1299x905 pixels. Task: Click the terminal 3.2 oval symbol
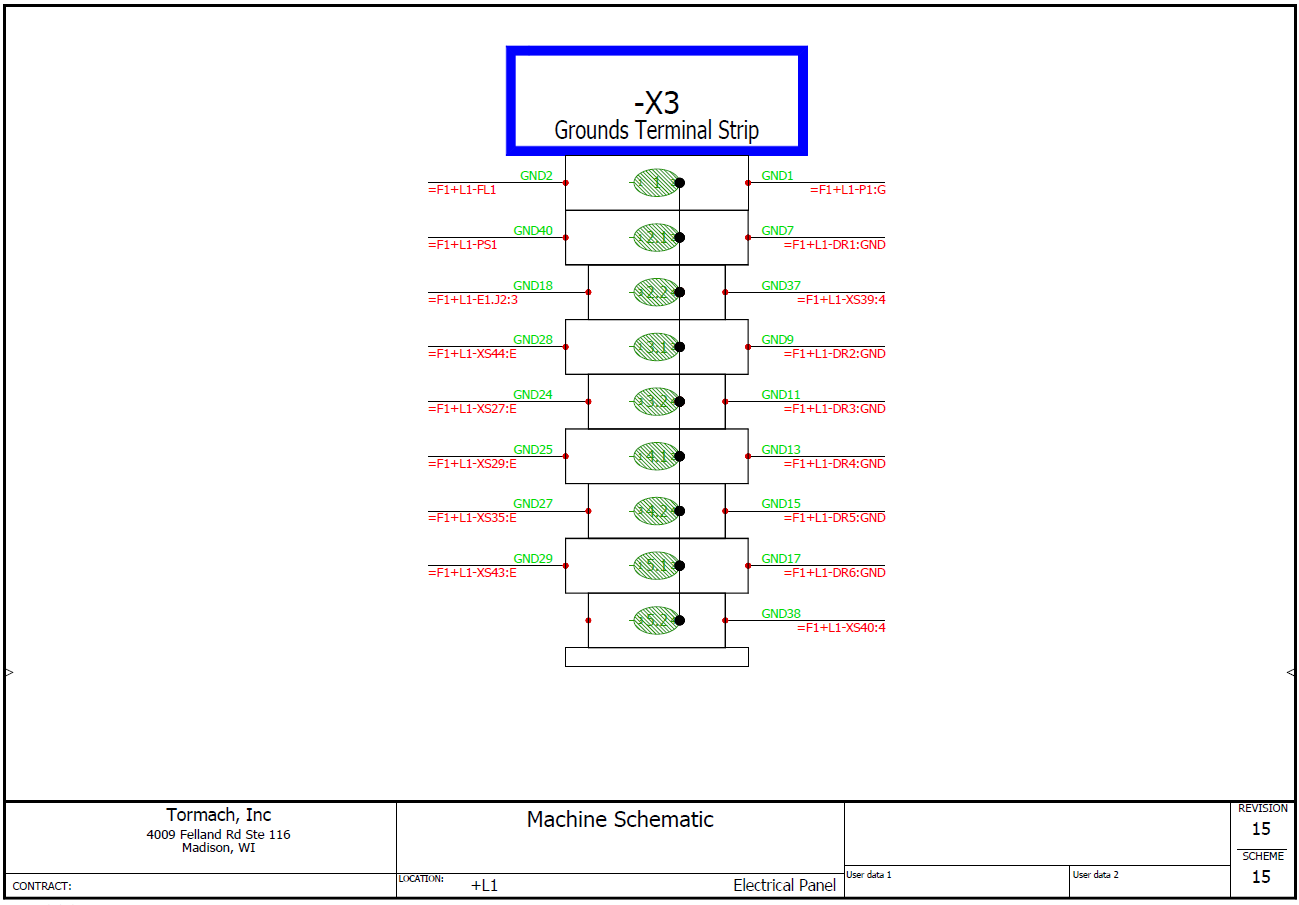click(x=656, y=401)
